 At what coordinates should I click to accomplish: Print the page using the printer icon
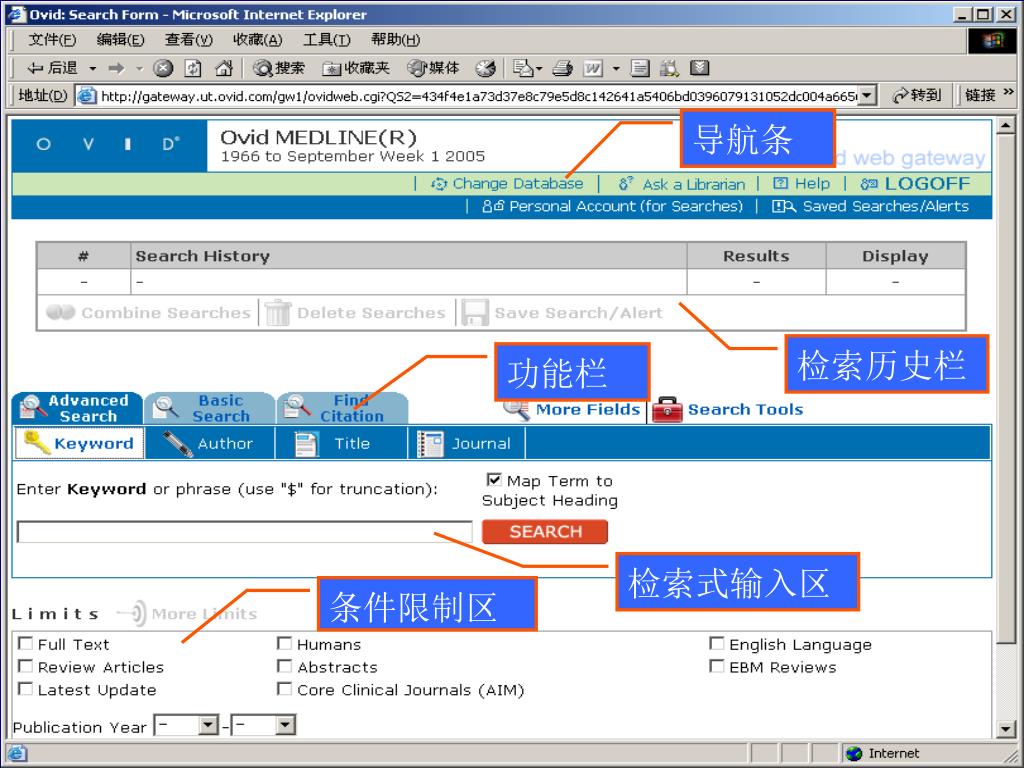tap(563, 68)
